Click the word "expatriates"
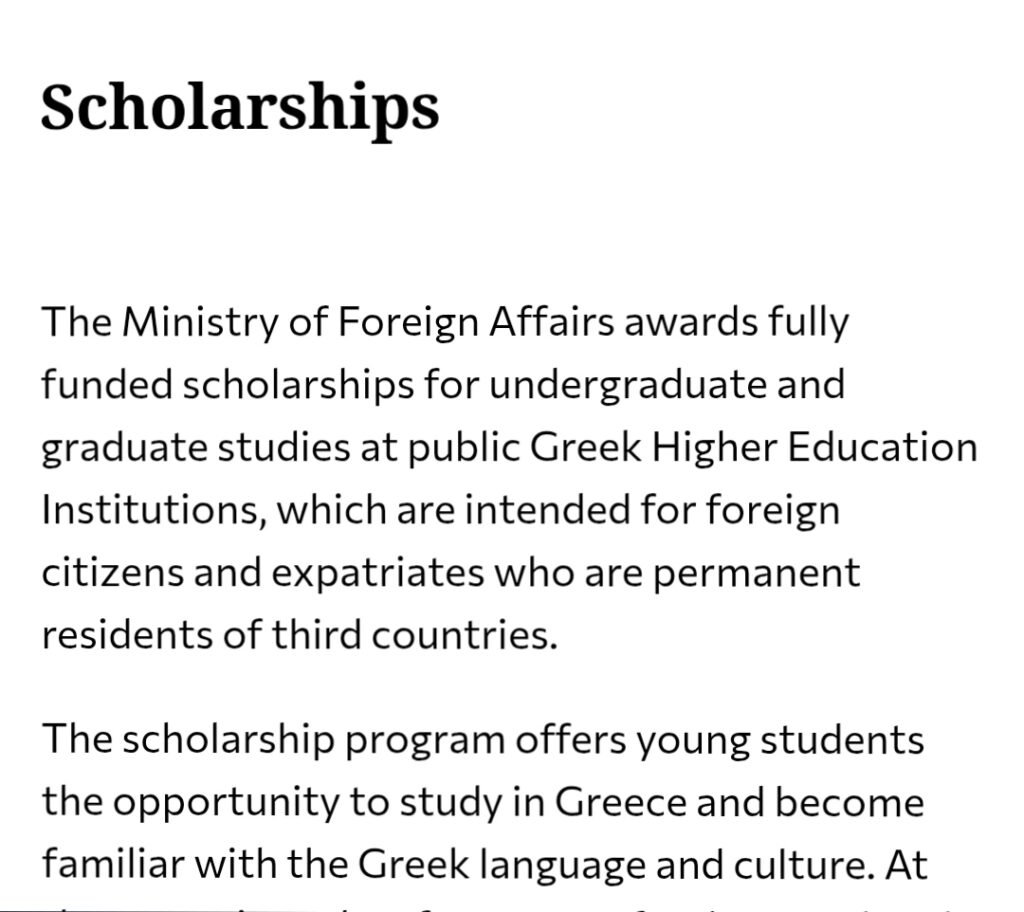1024x912 pixels. point(377,573)
